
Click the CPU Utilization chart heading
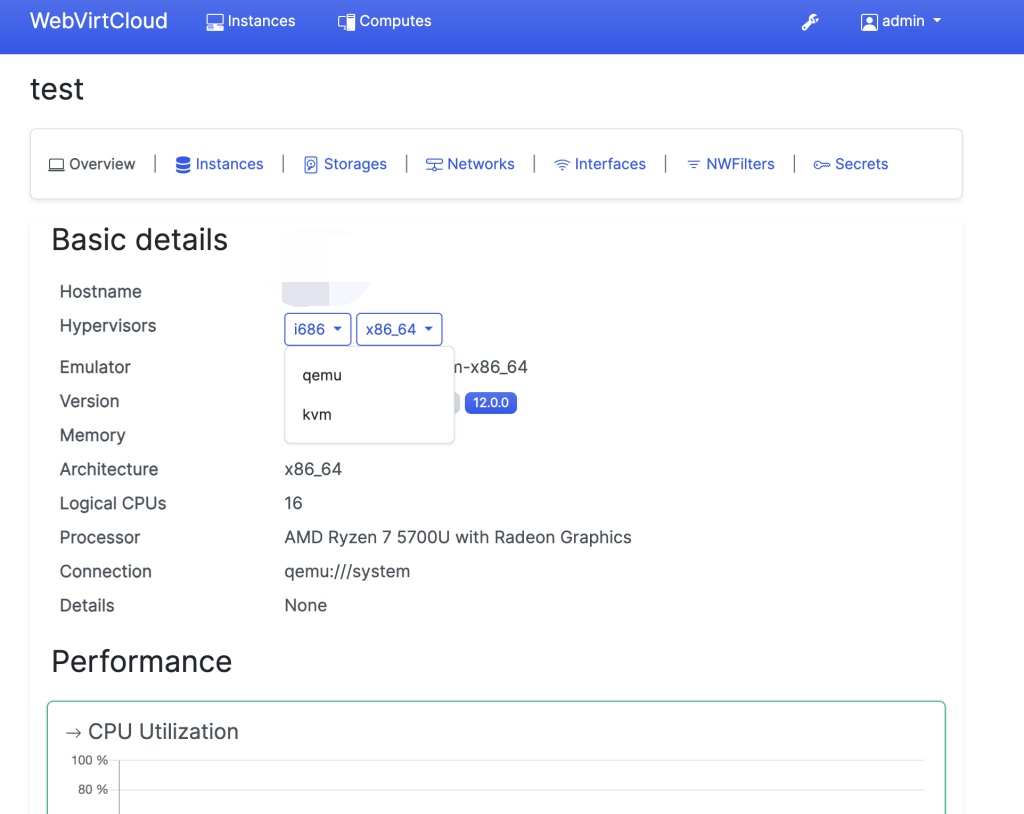click(163, 732)
